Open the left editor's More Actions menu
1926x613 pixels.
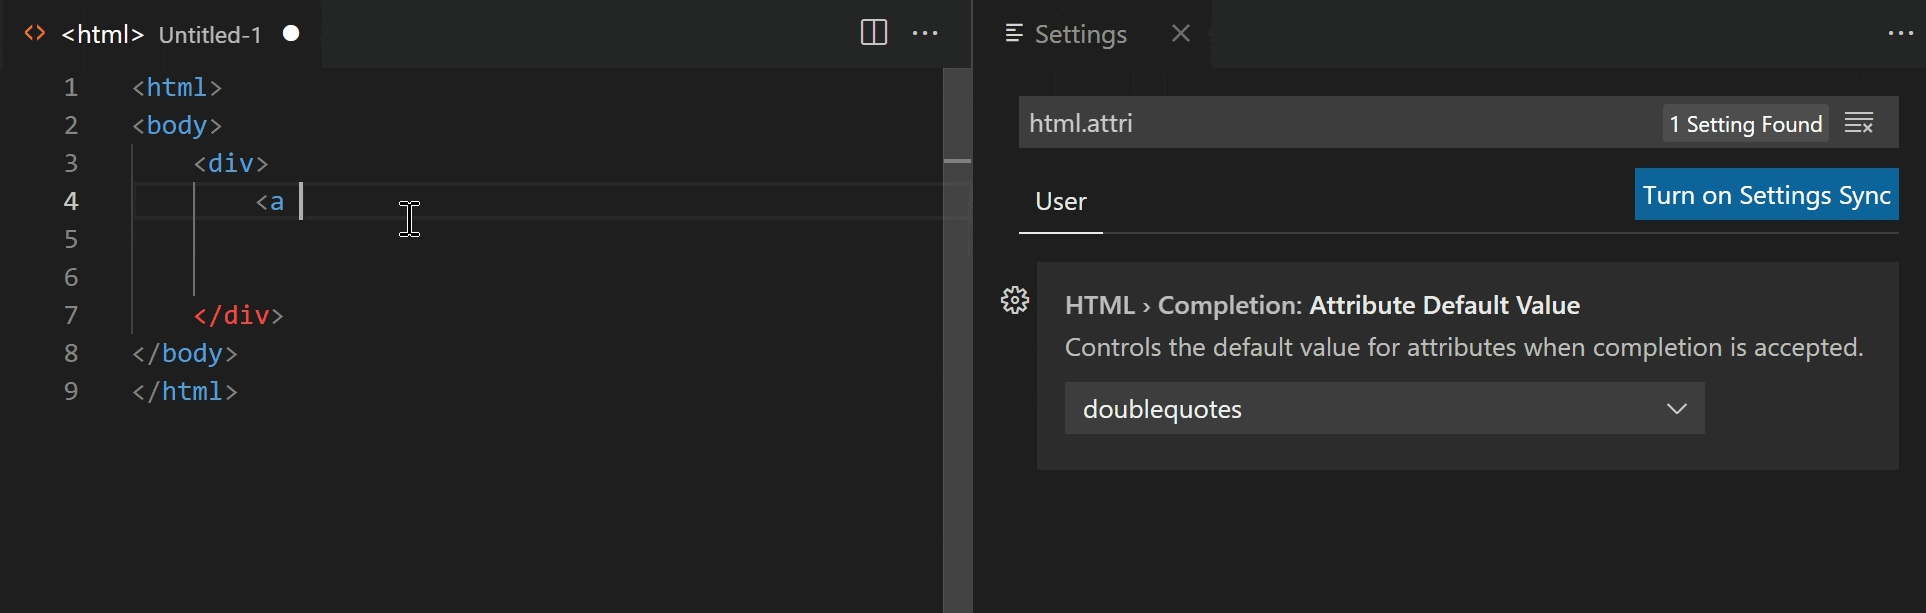point(925,33)
